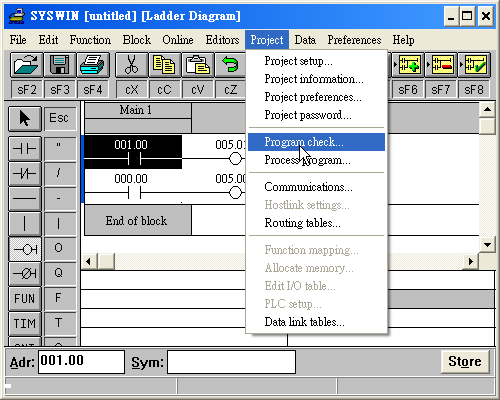Image resolution: width=500 pixels, height=400 pixels.
Task: Select the output coil tool
Action: (25, 249)
